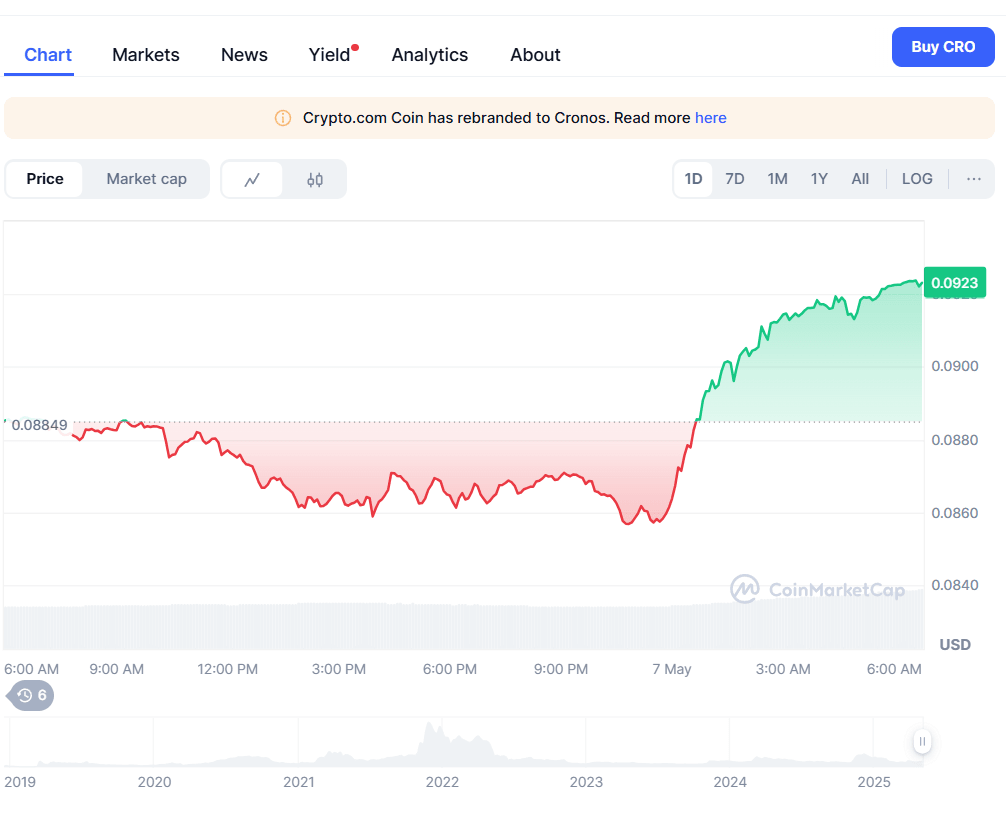Enable LOG scale
The height and width of the screenshot is (813, 1006).
pos(917,179)
